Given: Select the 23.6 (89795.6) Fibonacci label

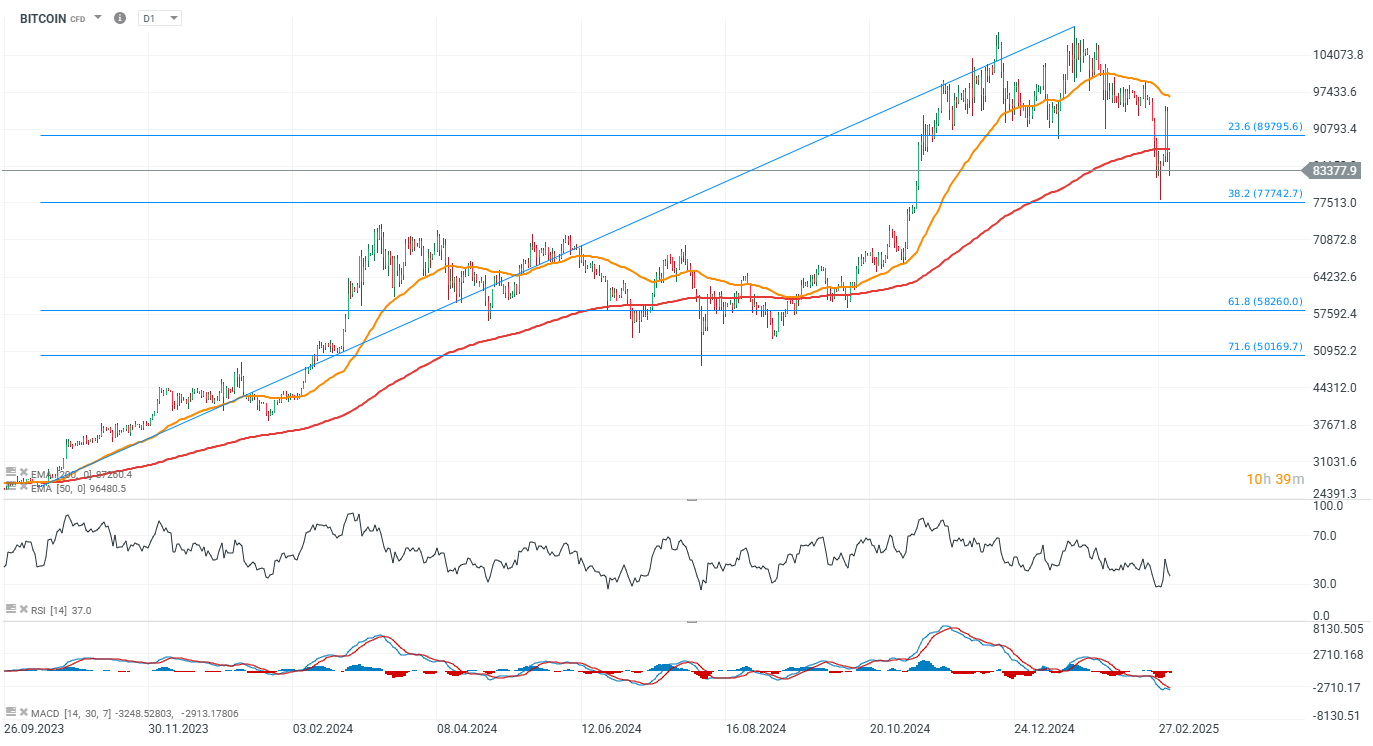Looking at the screenshot, I should (x=1265, y=127).
